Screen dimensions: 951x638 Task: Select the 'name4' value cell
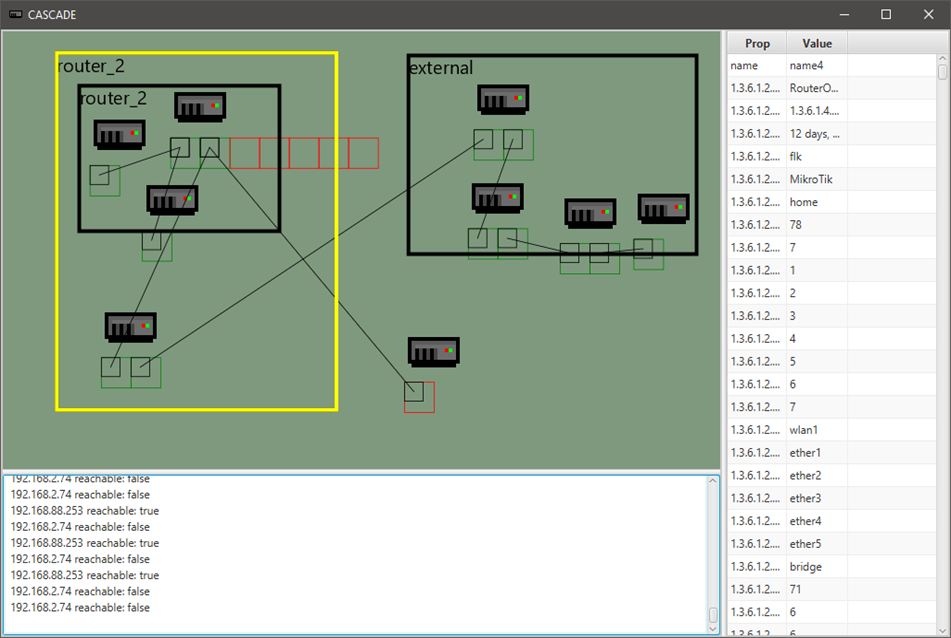click(x=816, y=65)
